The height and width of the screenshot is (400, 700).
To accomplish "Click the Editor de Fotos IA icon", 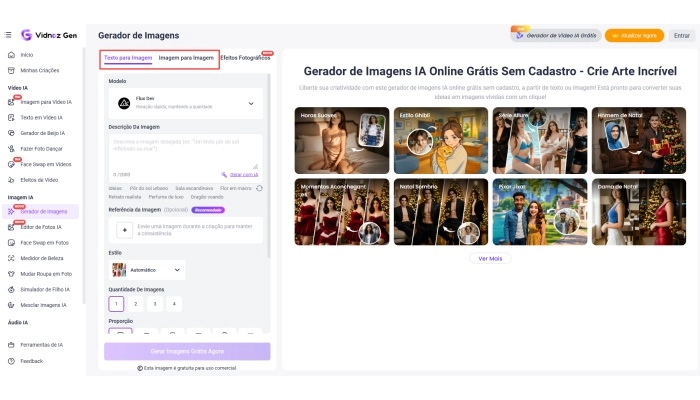I will click(11, 227).
